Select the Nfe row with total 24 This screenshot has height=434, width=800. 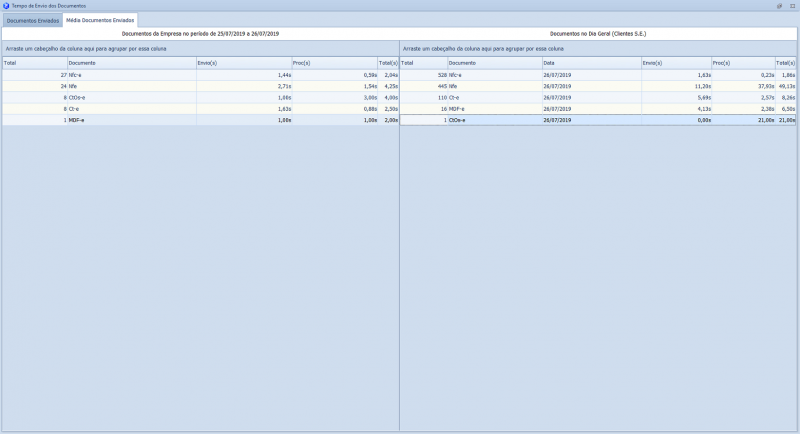click(x=130, y=86)
